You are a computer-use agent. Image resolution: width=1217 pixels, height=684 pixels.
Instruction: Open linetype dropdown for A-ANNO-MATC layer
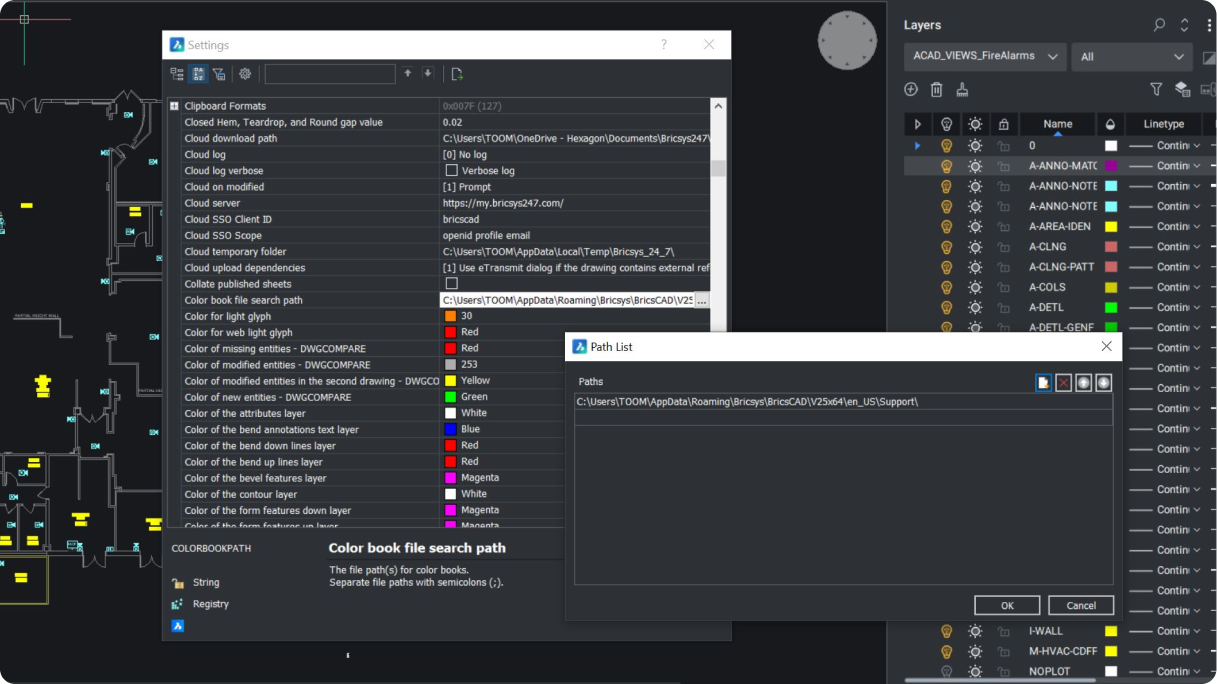1197,166
